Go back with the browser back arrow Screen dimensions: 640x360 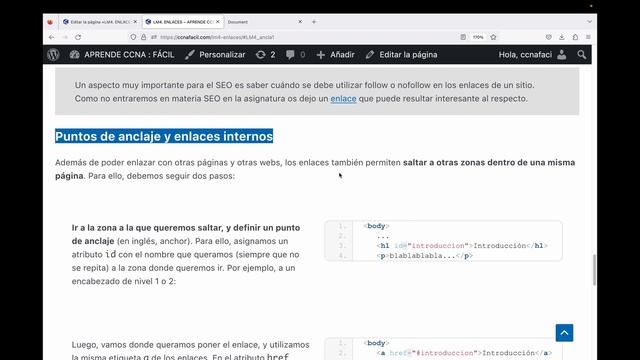click(x=51, y=37)
